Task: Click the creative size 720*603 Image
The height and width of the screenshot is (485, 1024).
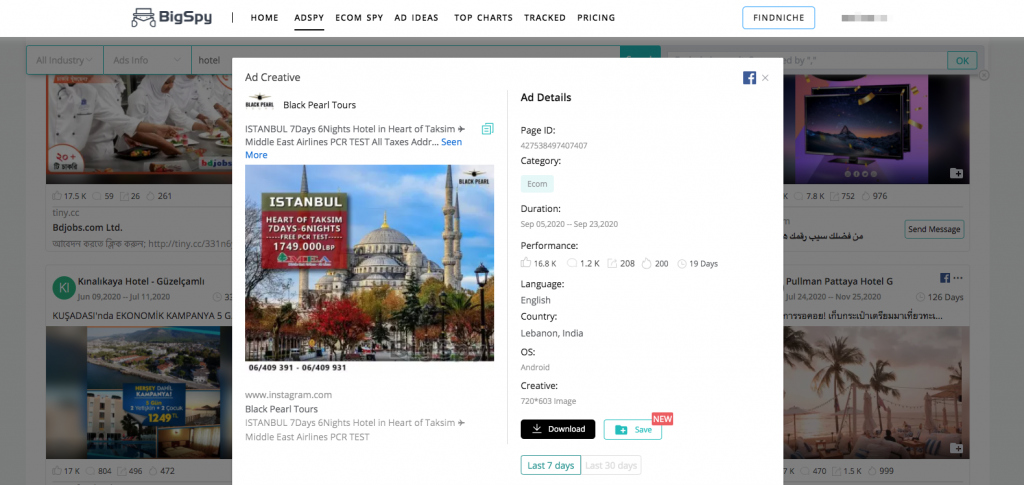Action: click(x=548, y=401)
